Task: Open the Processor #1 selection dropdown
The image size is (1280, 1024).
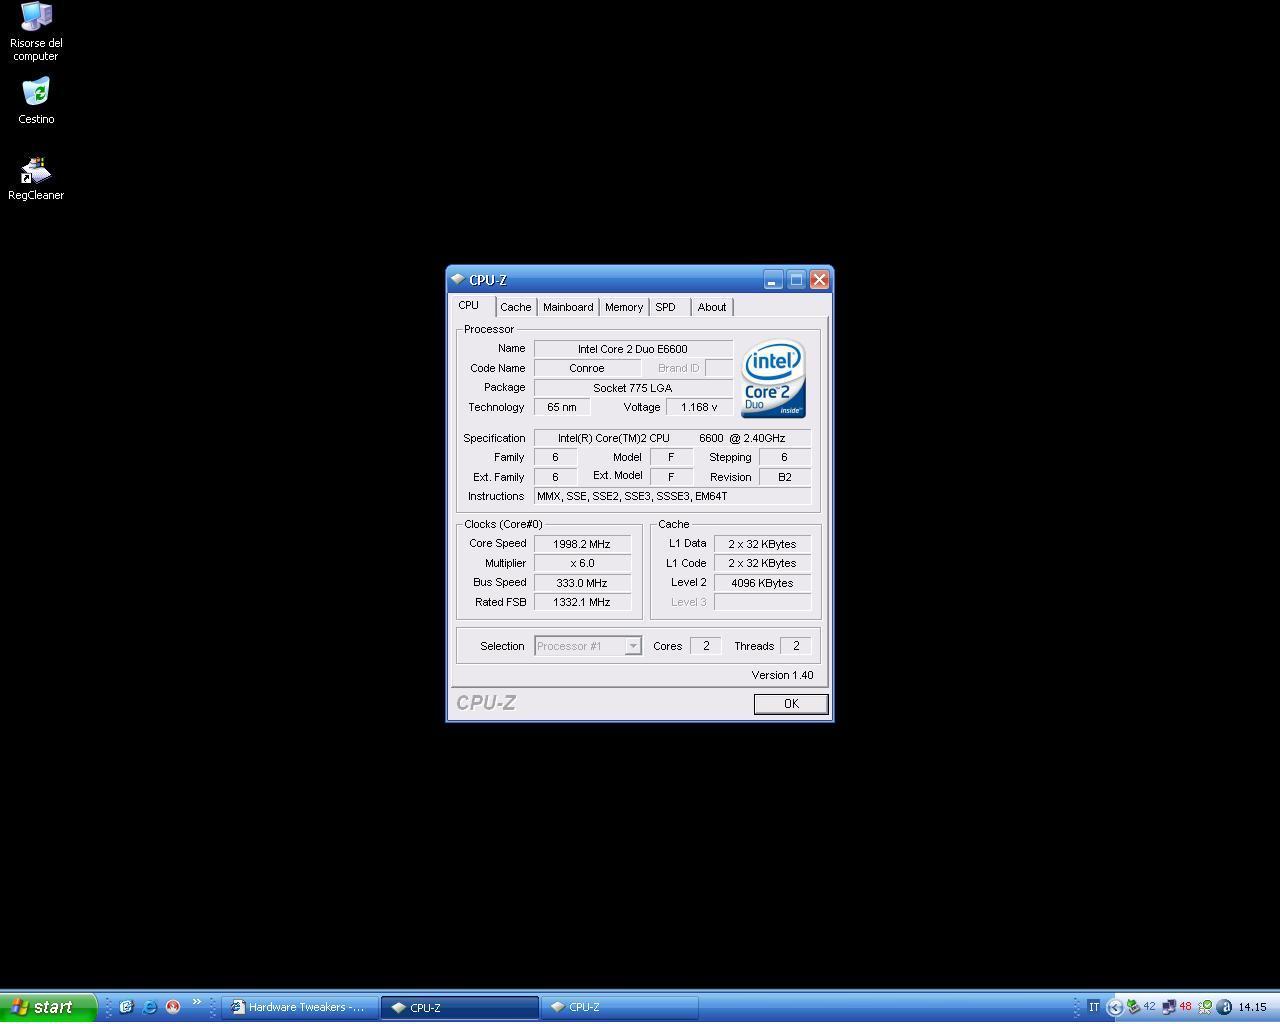Action: tap(588, 646)
